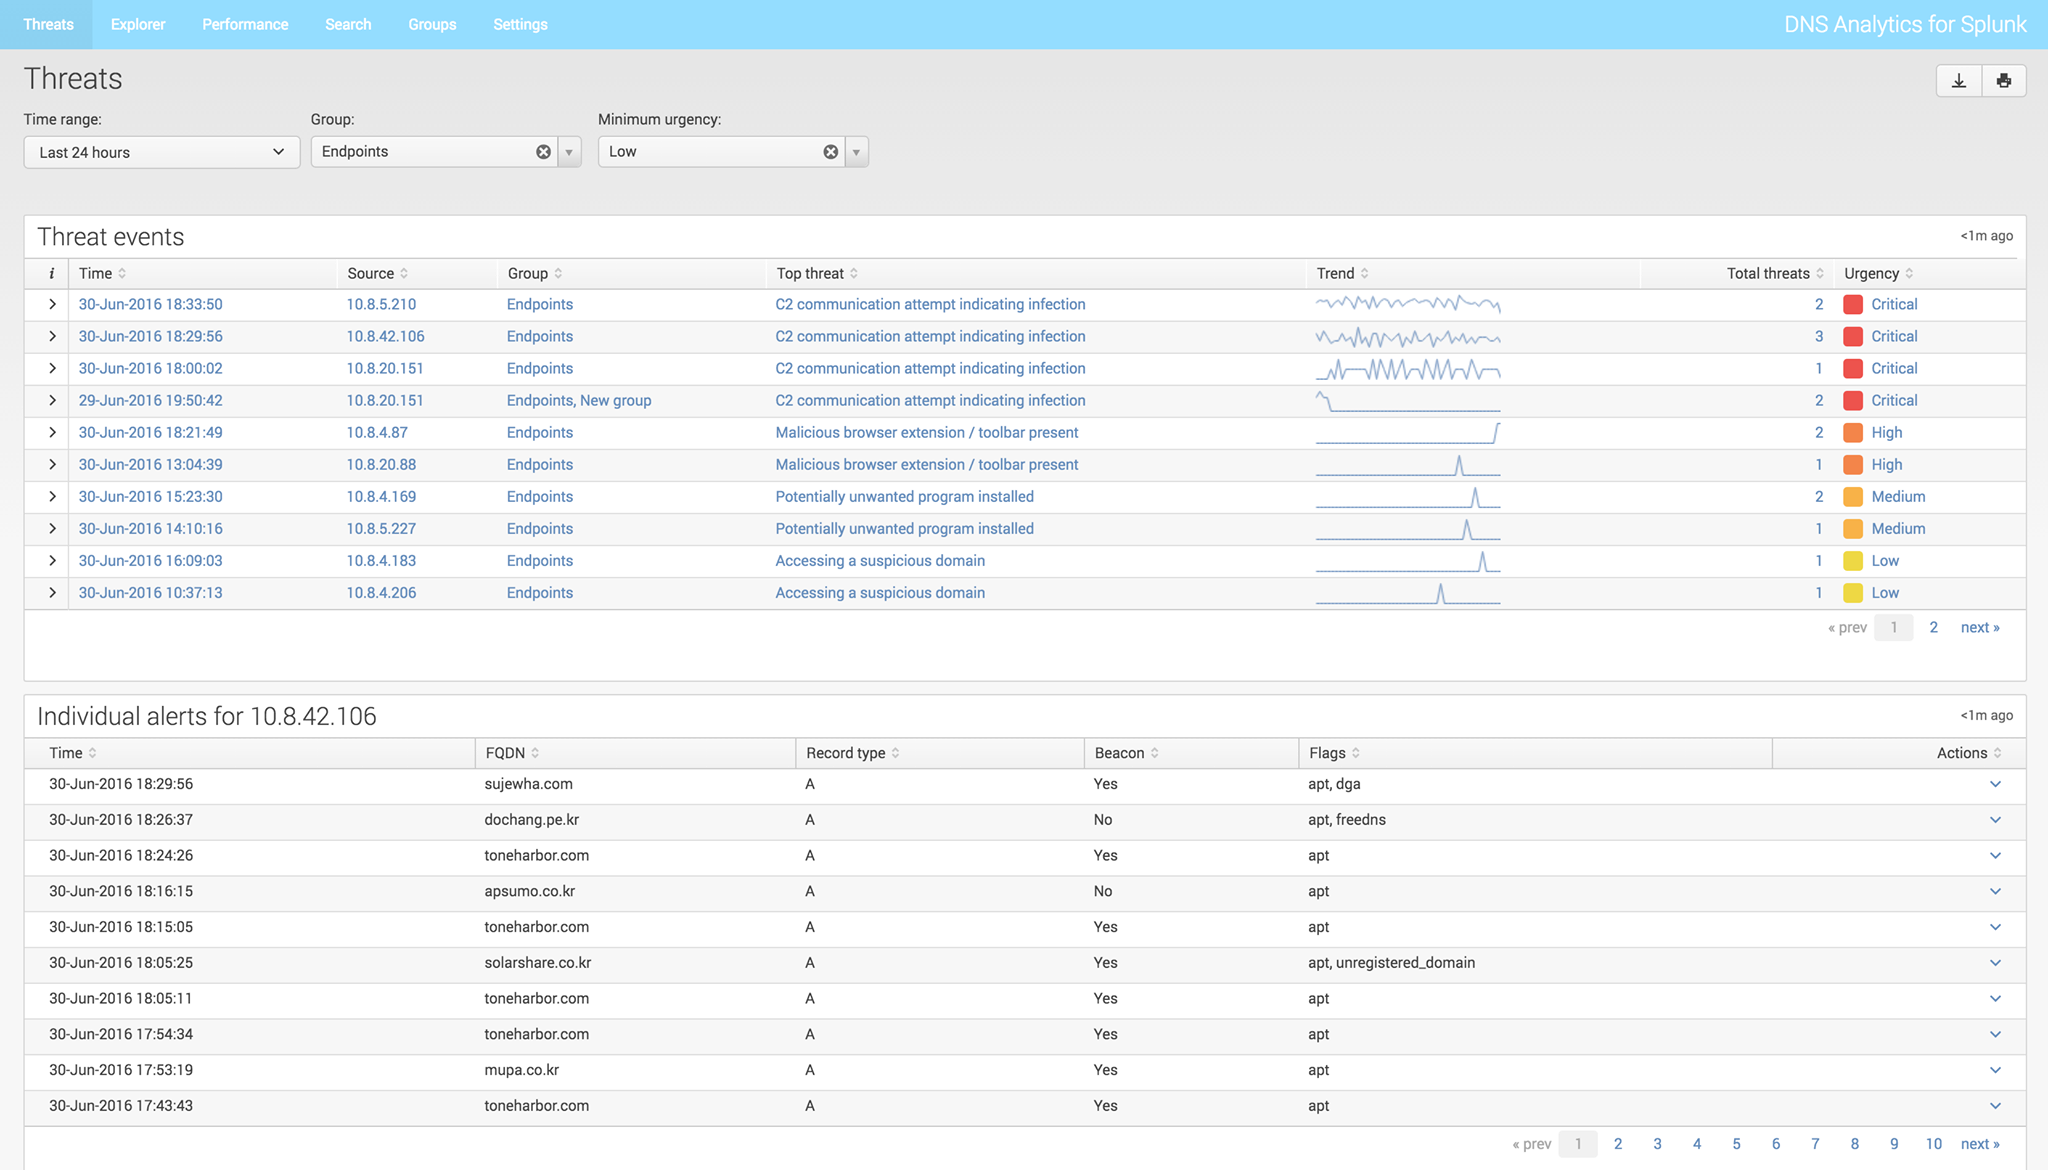
Task: Open the Settings tab
Action: (520, 24)
